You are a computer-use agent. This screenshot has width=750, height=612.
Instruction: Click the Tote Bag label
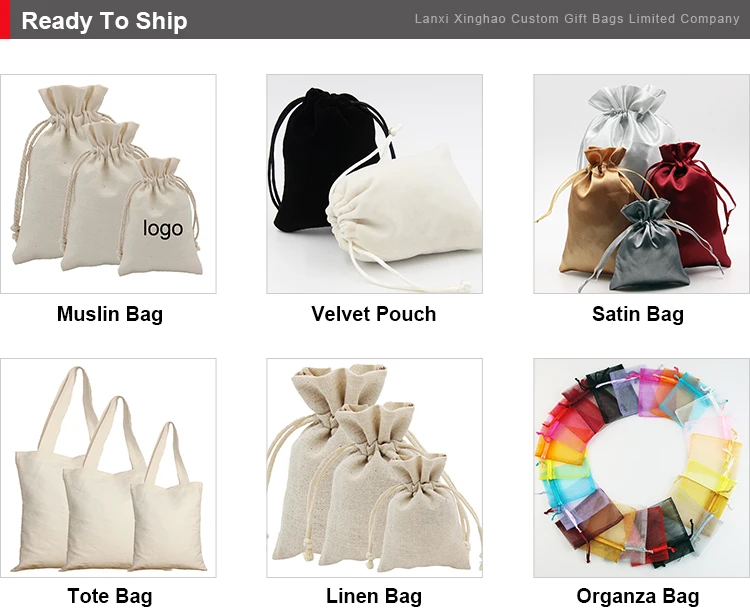click(x=110, y=596)
